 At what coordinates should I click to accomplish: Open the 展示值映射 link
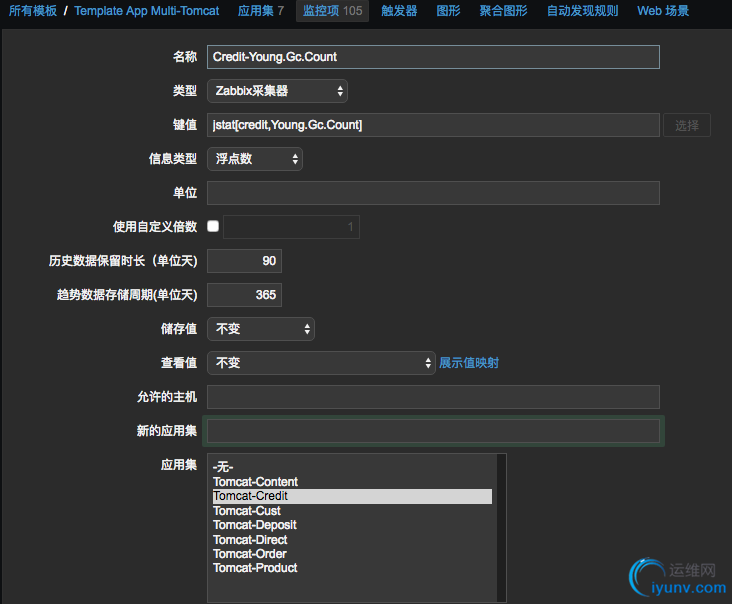pos(469,363)
